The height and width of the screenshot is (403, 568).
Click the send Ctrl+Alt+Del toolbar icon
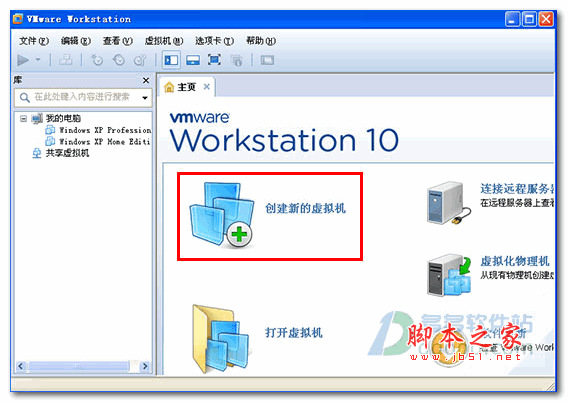(x=66, y=60)
